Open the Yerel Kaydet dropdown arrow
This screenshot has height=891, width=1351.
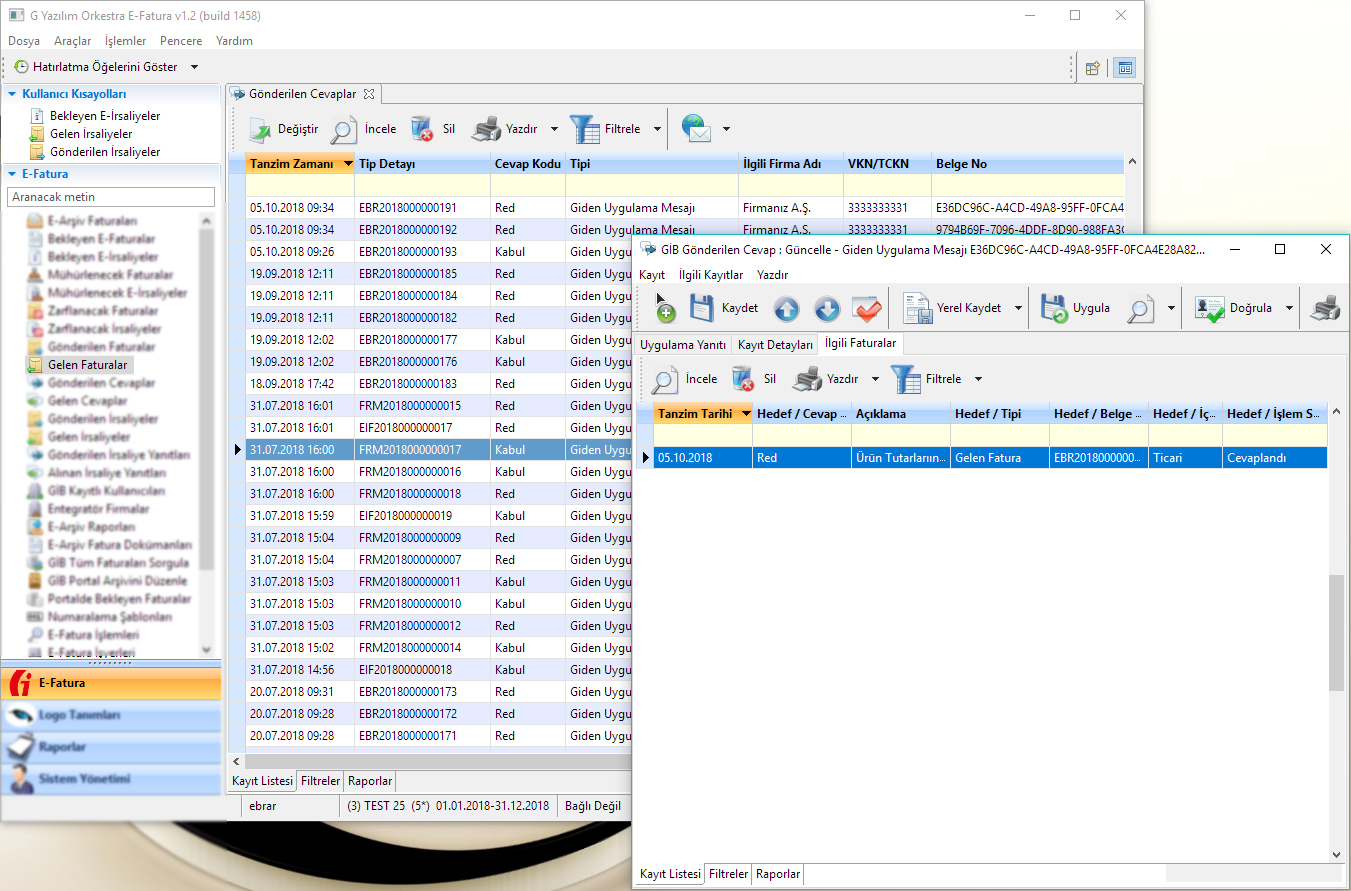pos(1019,309)
